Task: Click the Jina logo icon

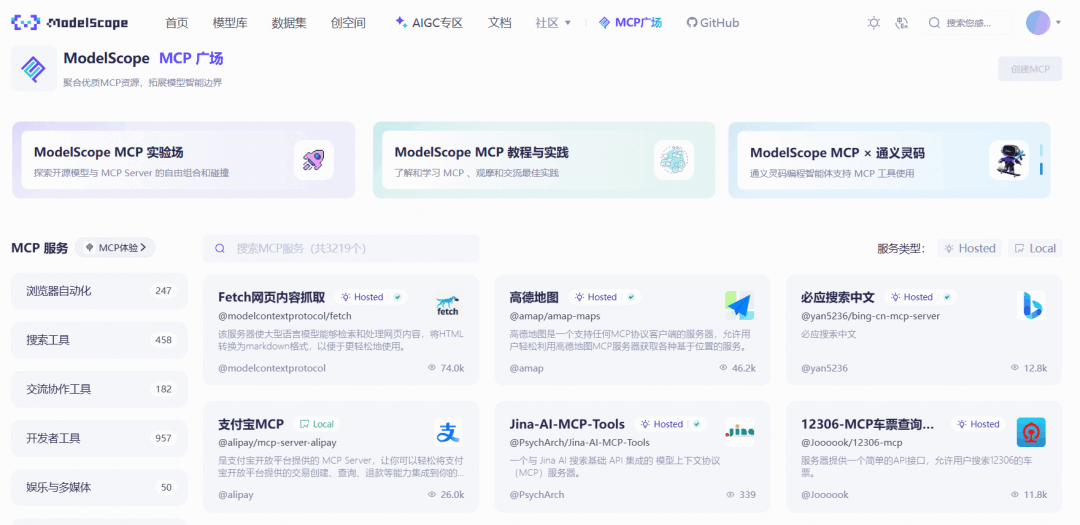Action: [x=739, y=432]
